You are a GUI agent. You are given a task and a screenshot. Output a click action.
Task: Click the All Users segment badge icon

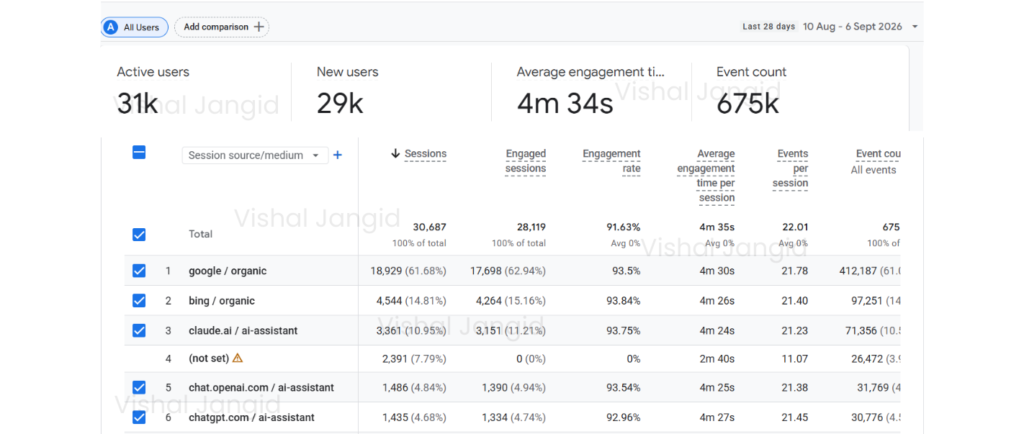point(111,27)
